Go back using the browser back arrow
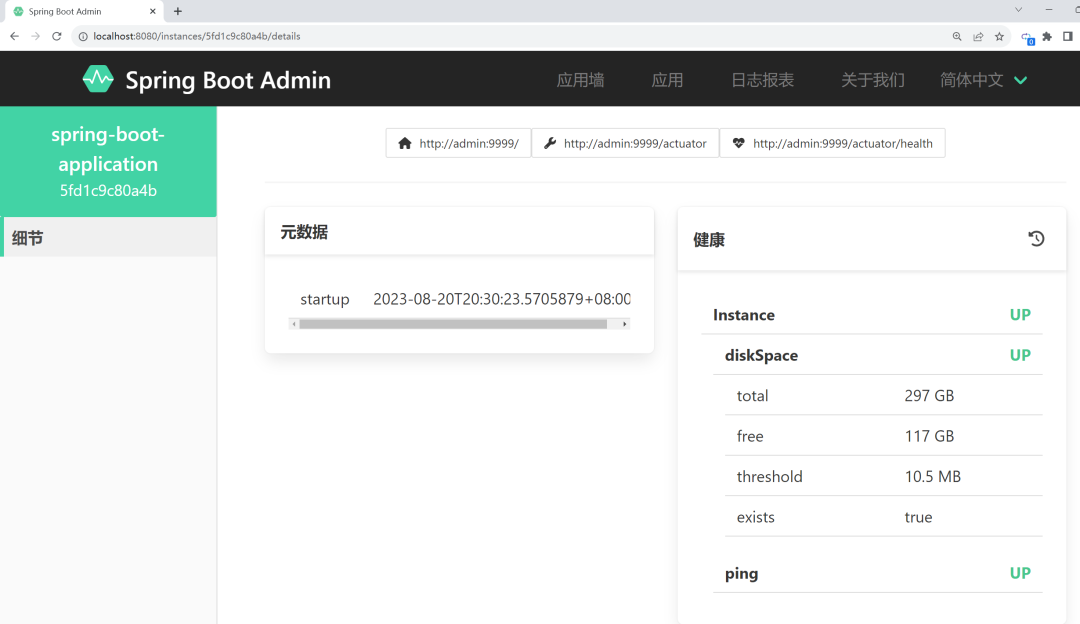 coord(14,36)
